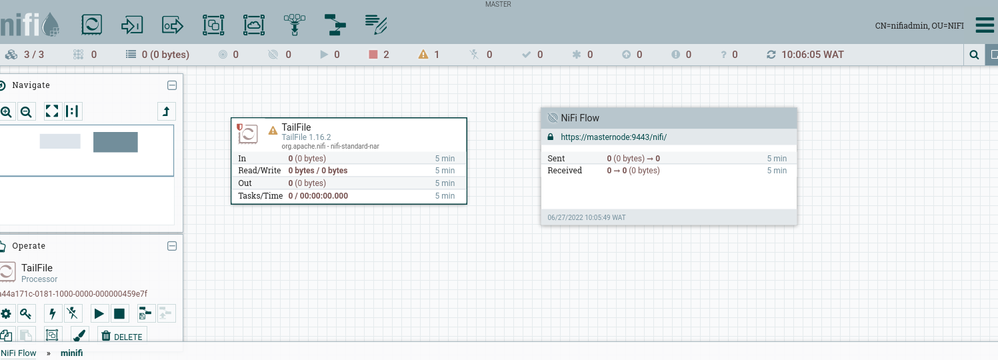Open TailFile configuration gear in Operate

pyautogui.click(x=6, y=314)
